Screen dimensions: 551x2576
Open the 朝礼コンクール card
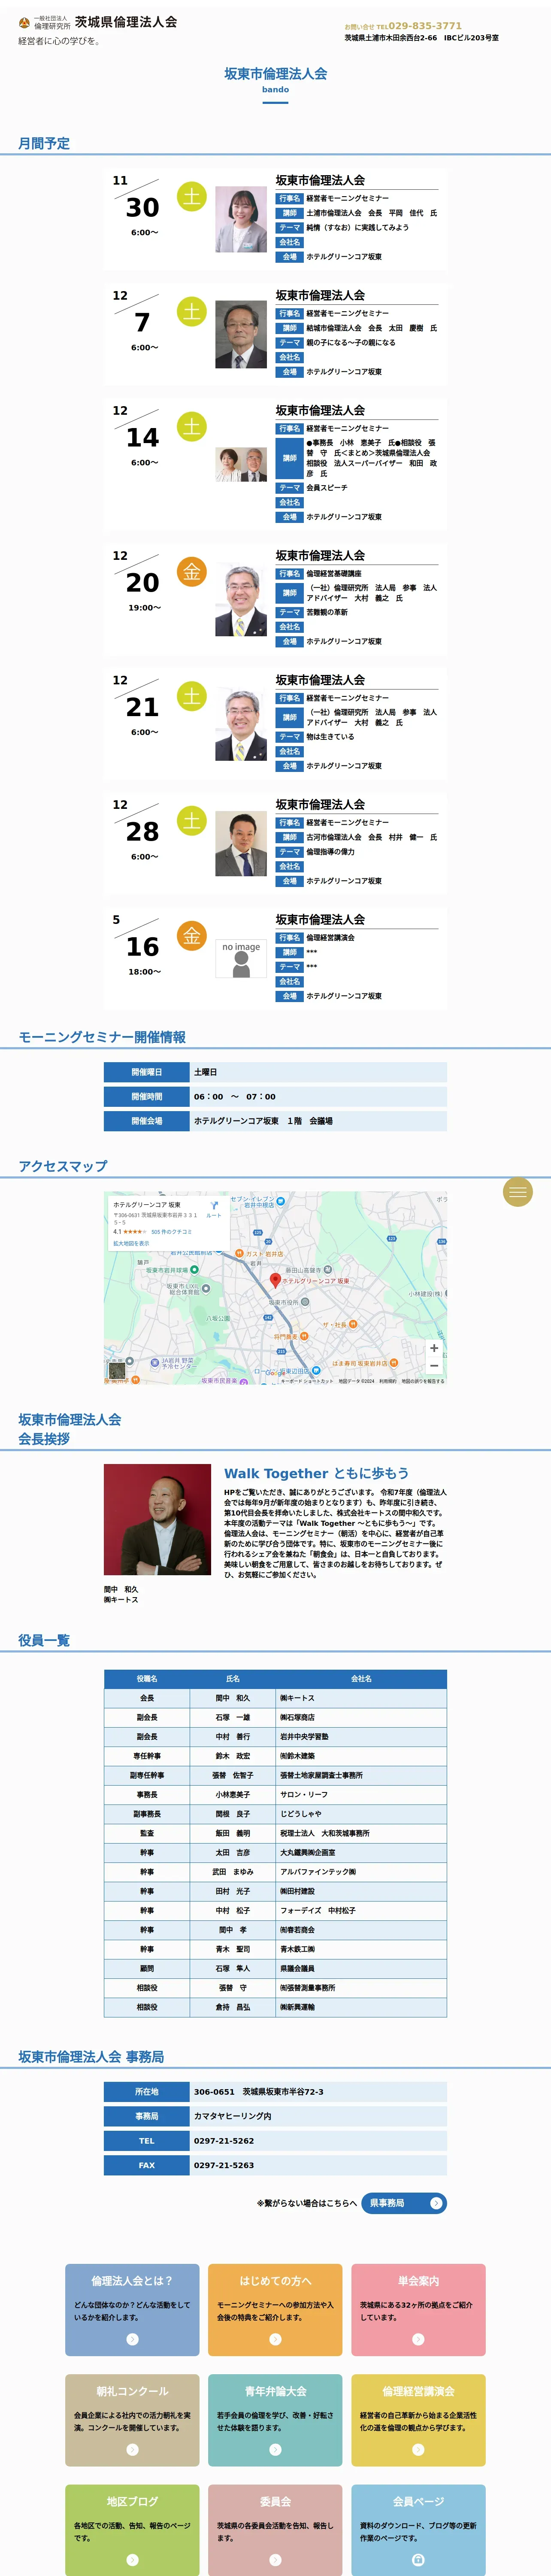click(132, 2420)
